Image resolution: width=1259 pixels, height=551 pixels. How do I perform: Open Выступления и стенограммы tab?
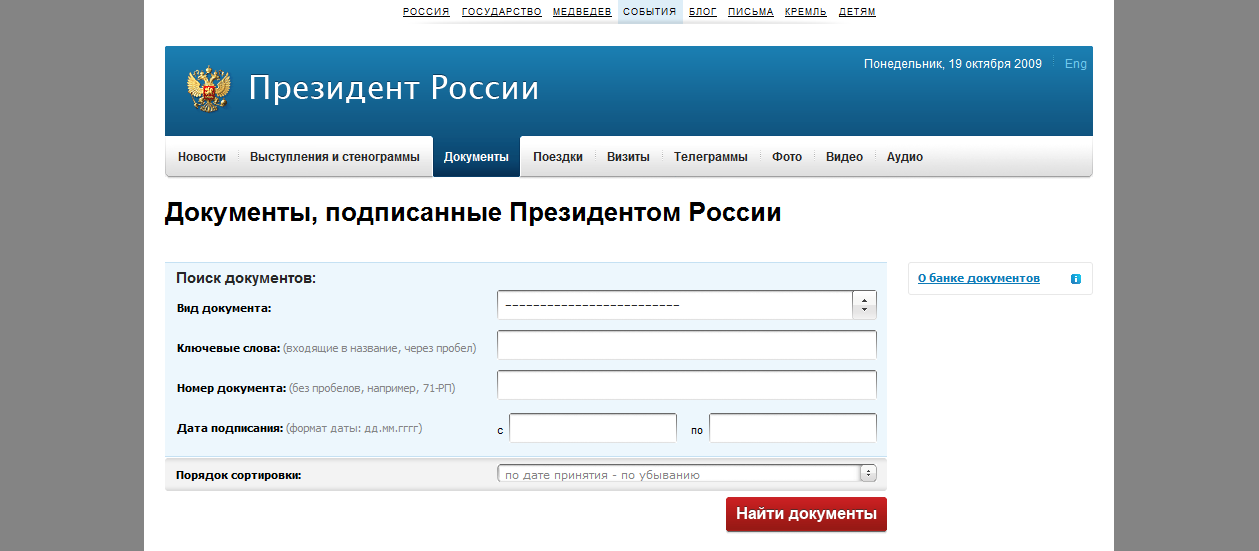point(335,157)
